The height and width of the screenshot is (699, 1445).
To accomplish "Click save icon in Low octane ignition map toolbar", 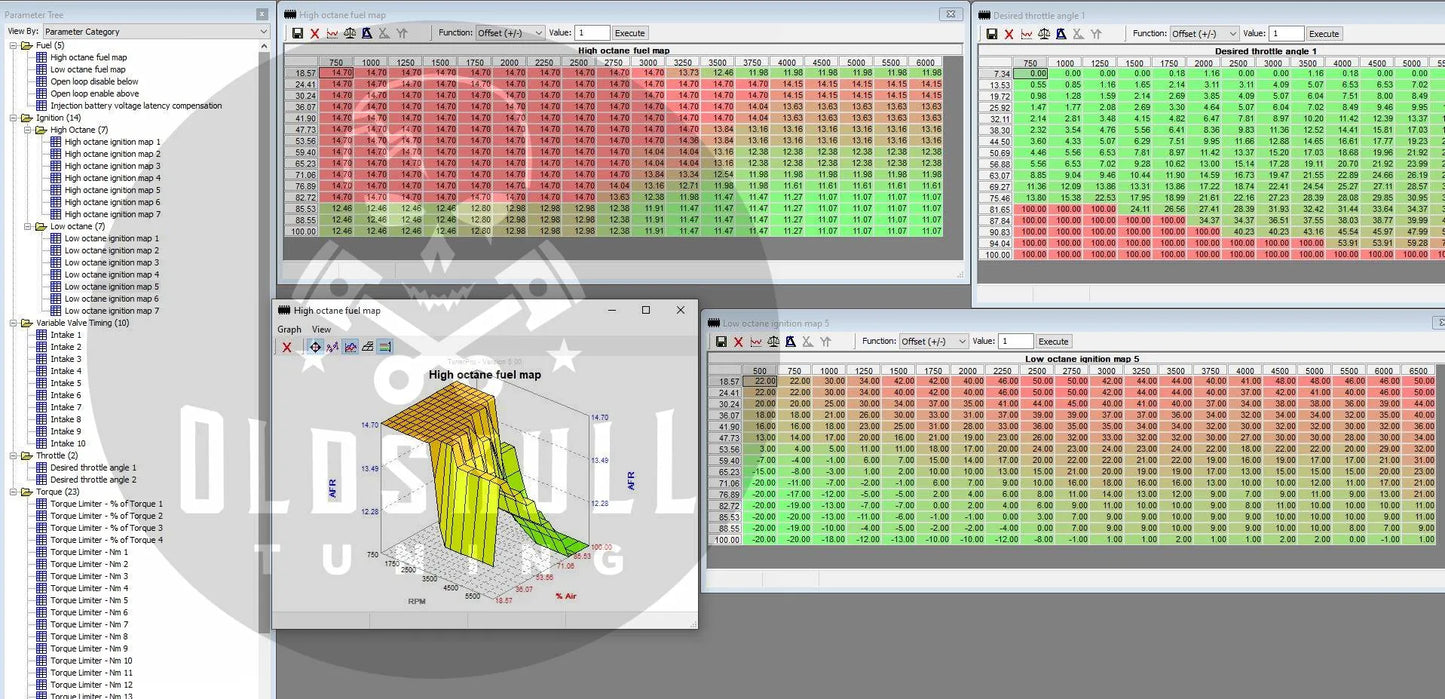I will 721,342.
